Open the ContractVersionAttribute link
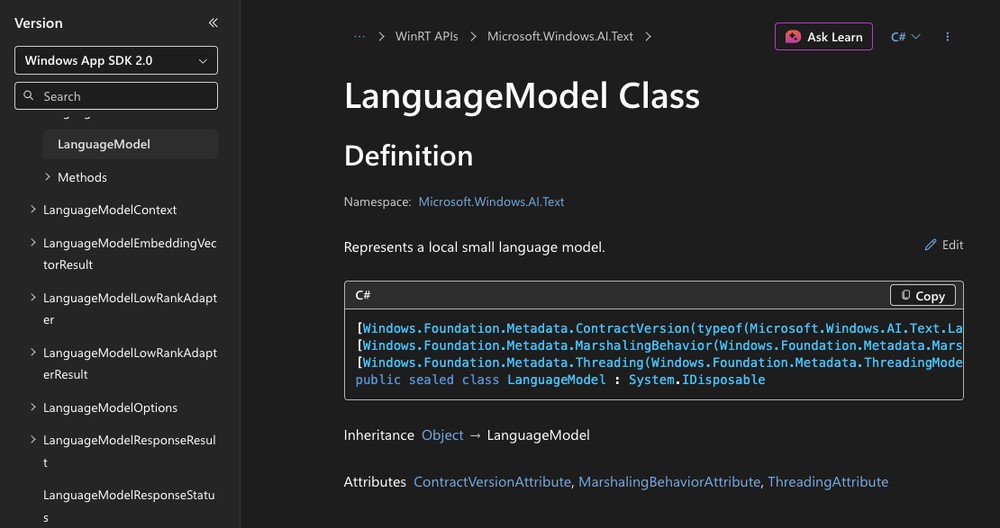The width and height of the screenshot is (1000, 528). (x=492, y=482)
